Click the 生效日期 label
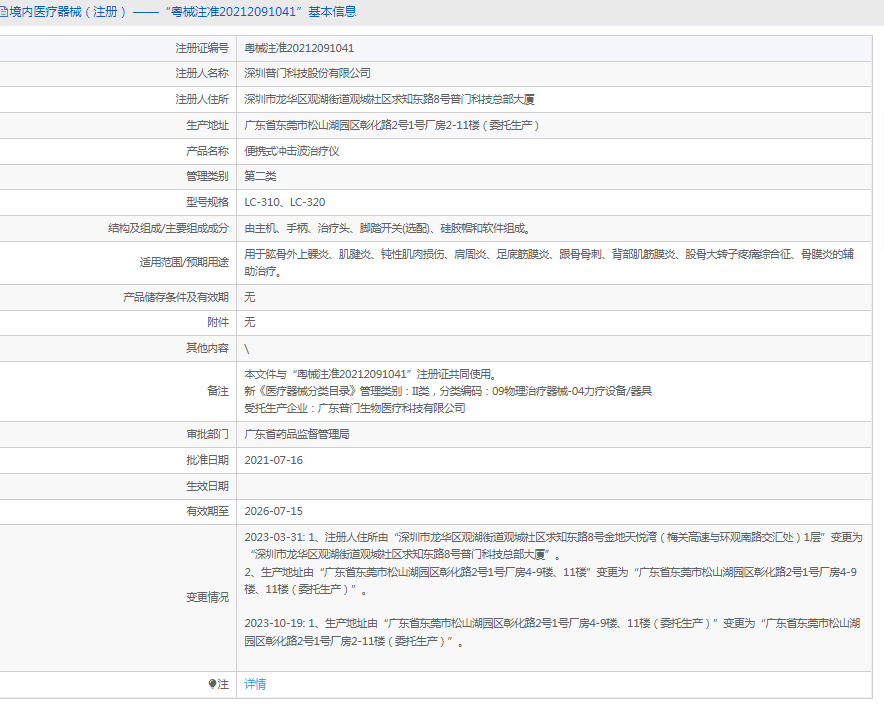This screenshot has height=706, width=884. pyautogui.click(x=207, y=486)
